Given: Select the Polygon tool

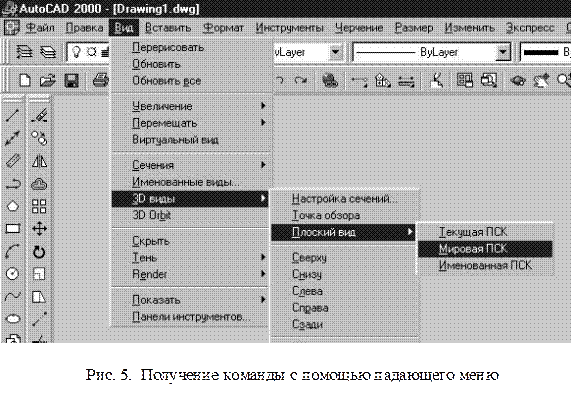Looking at the screenshot, I should 13,206.
